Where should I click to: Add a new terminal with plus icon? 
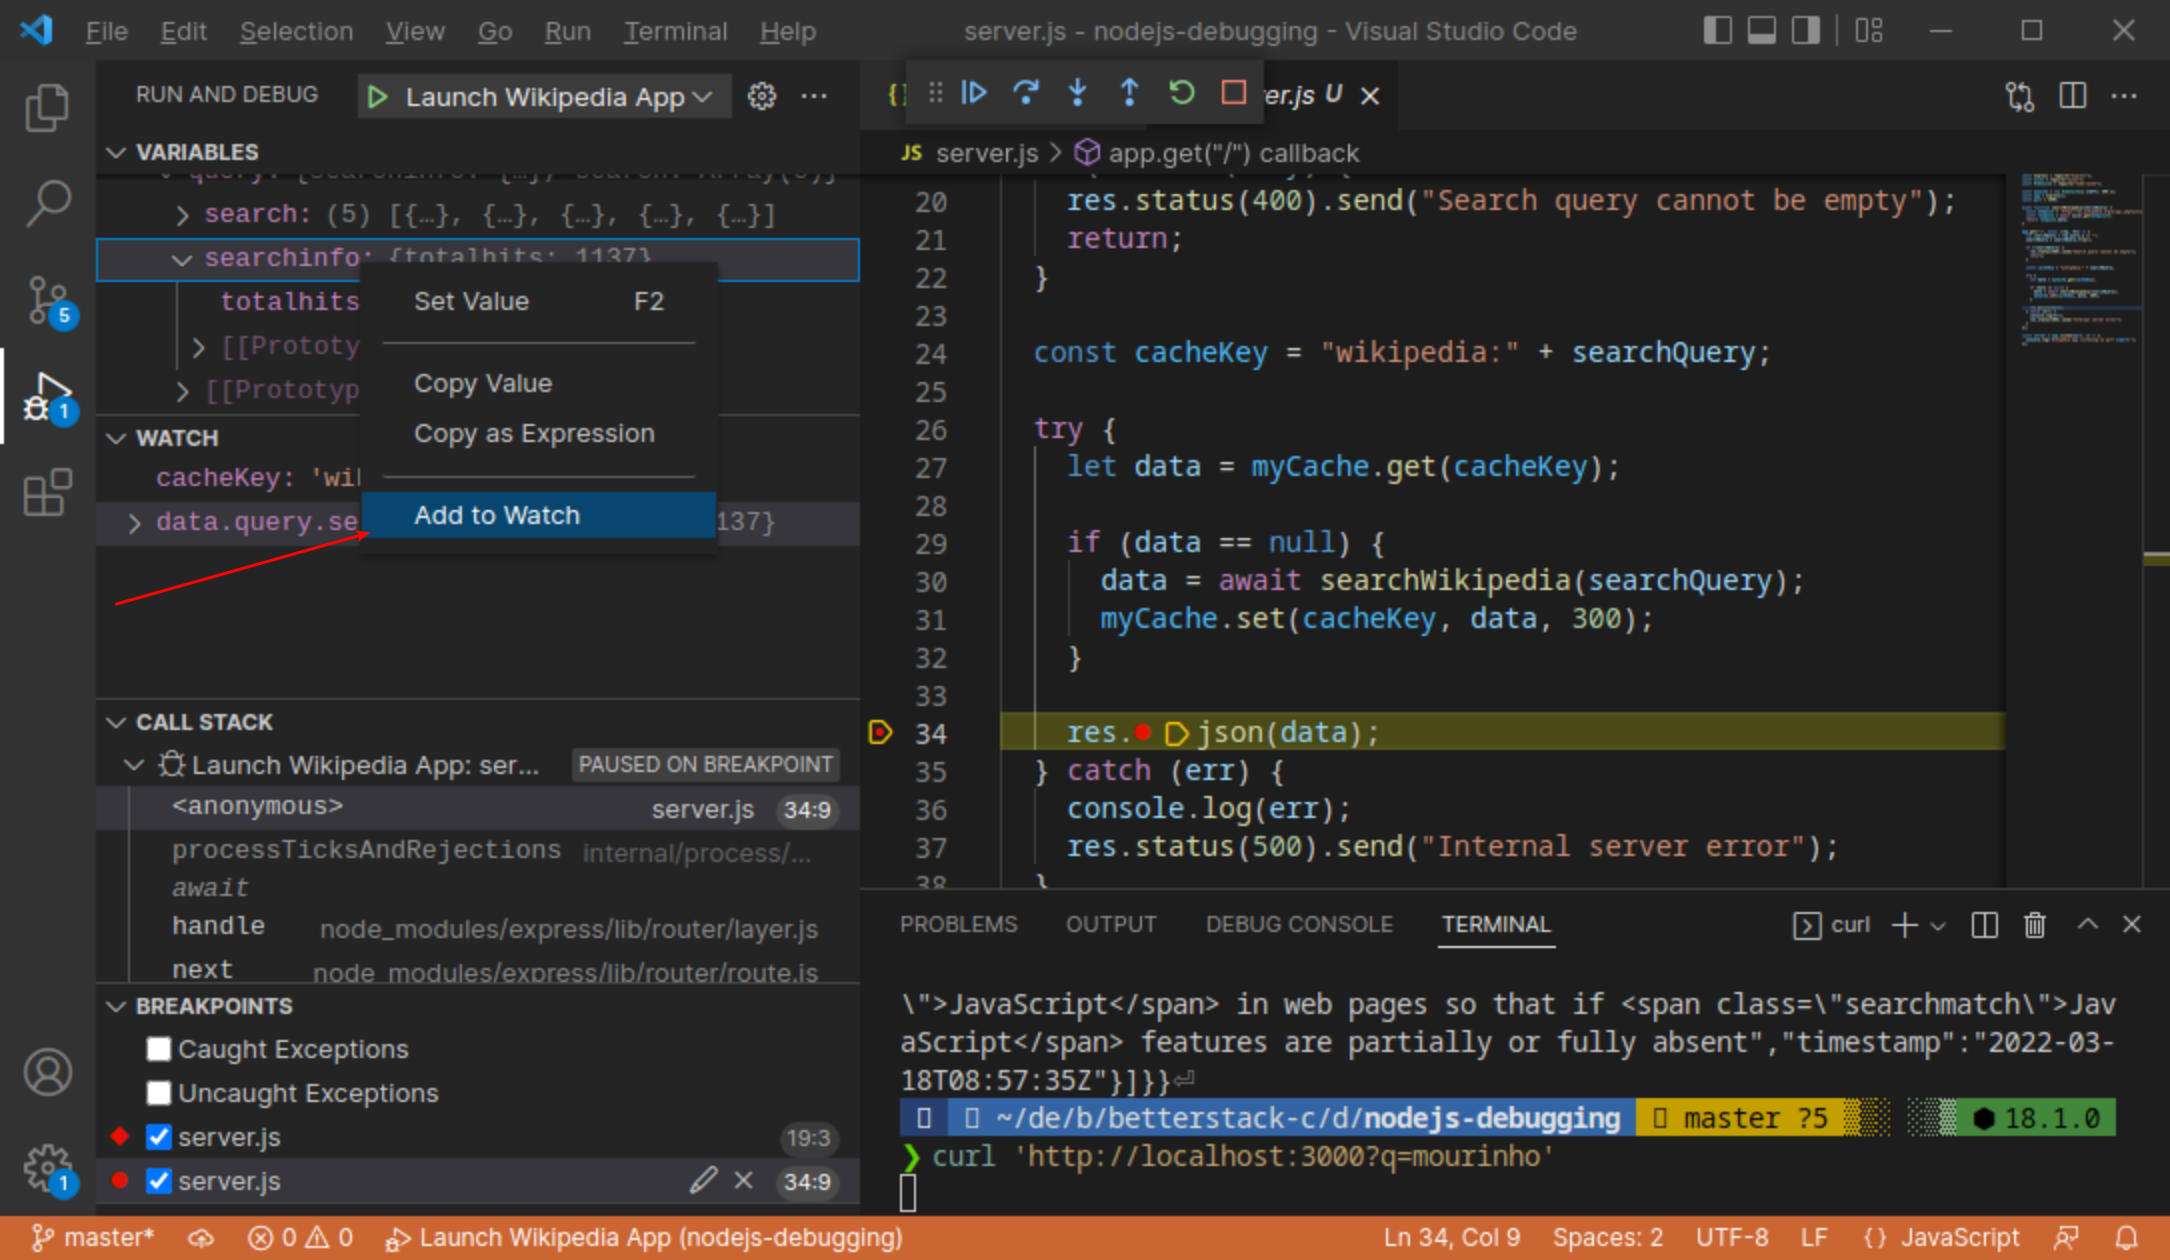click(x=1904, y=925)
